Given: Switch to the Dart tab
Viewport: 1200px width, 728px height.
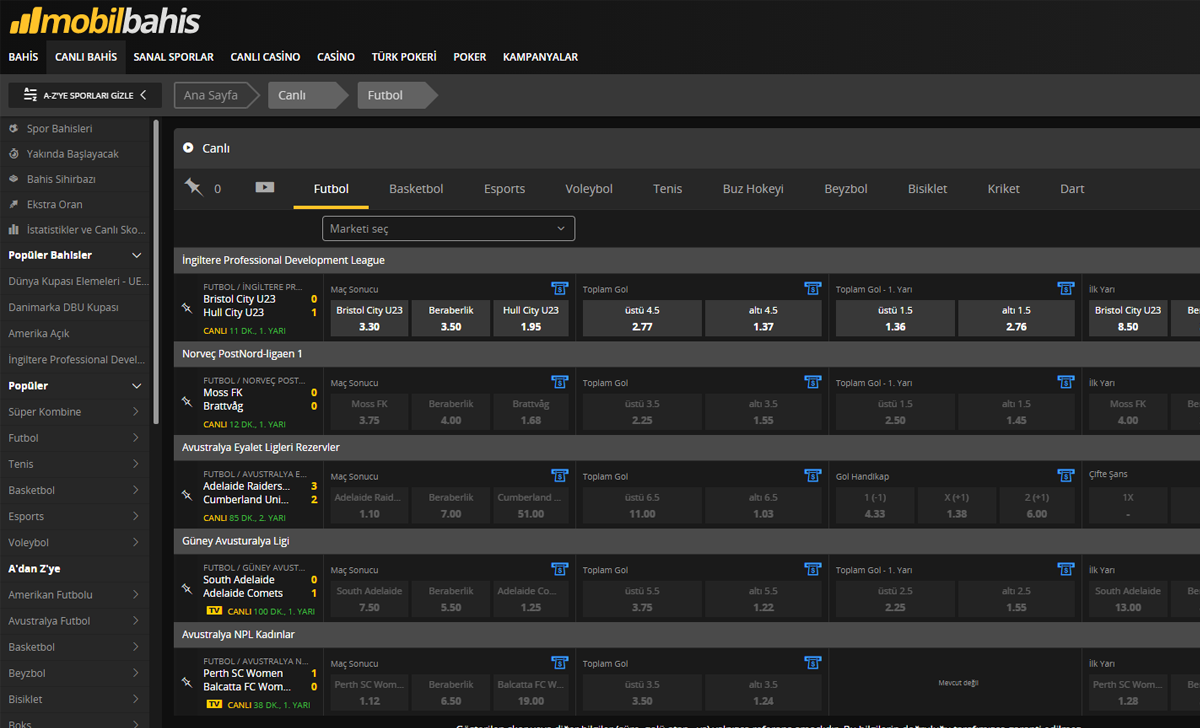Looking at the screenshot, I should tap(1072, 188).
